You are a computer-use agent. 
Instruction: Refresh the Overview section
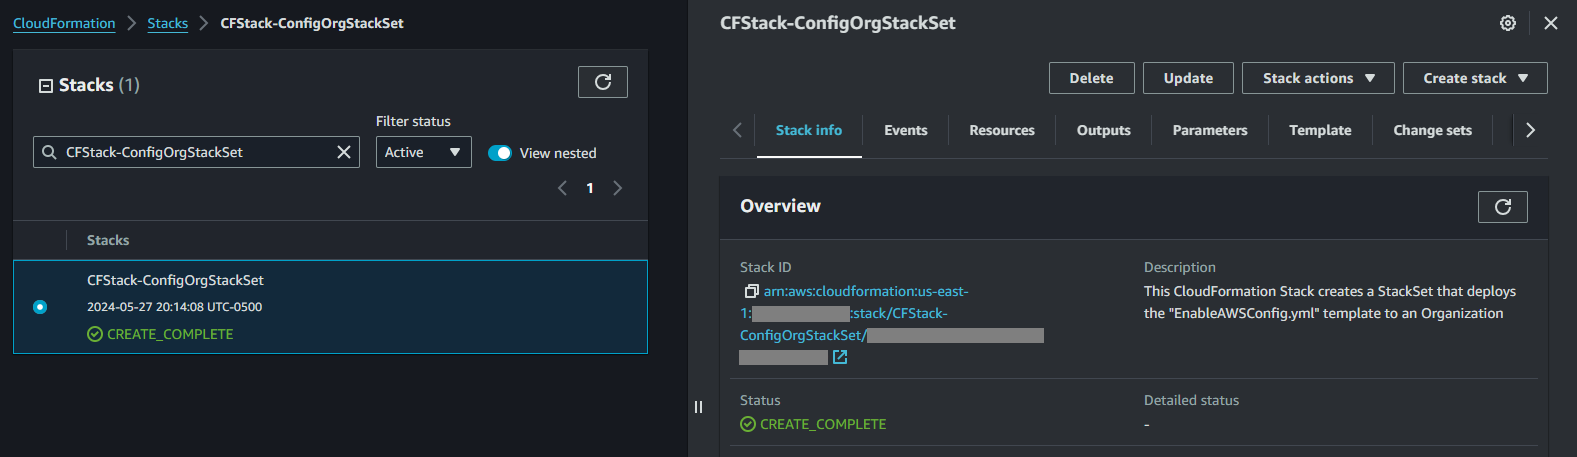[1502, 207]
